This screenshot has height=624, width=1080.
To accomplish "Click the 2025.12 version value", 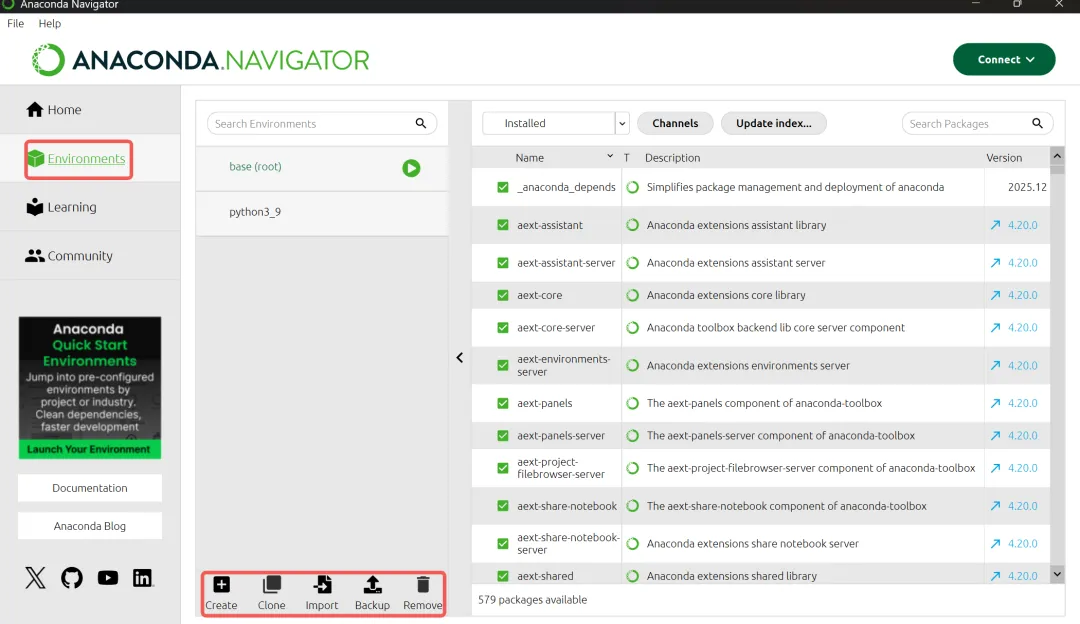I will pos(1027,187).
